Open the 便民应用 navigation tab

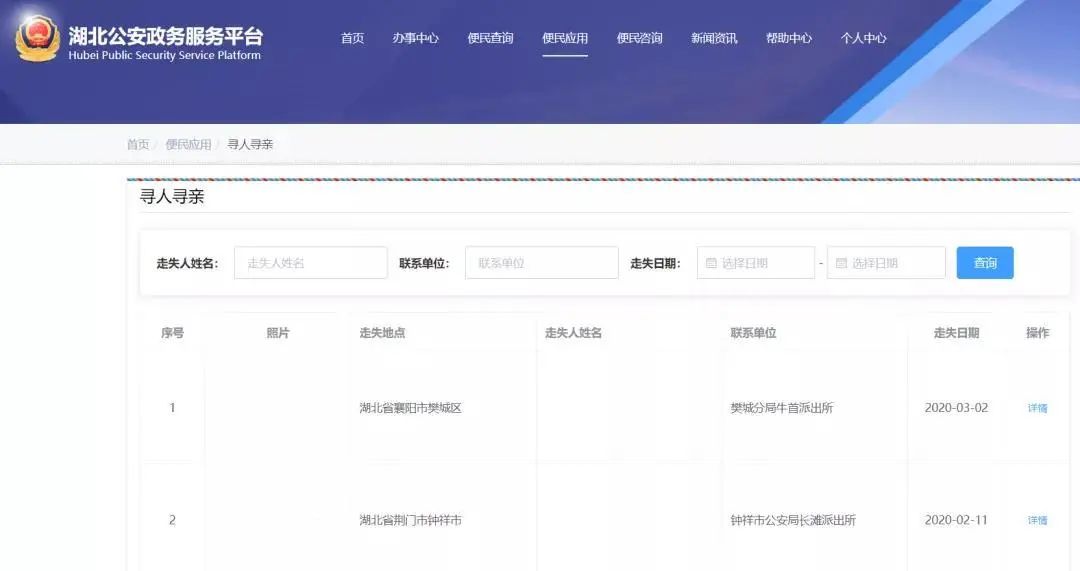point(565,38)
